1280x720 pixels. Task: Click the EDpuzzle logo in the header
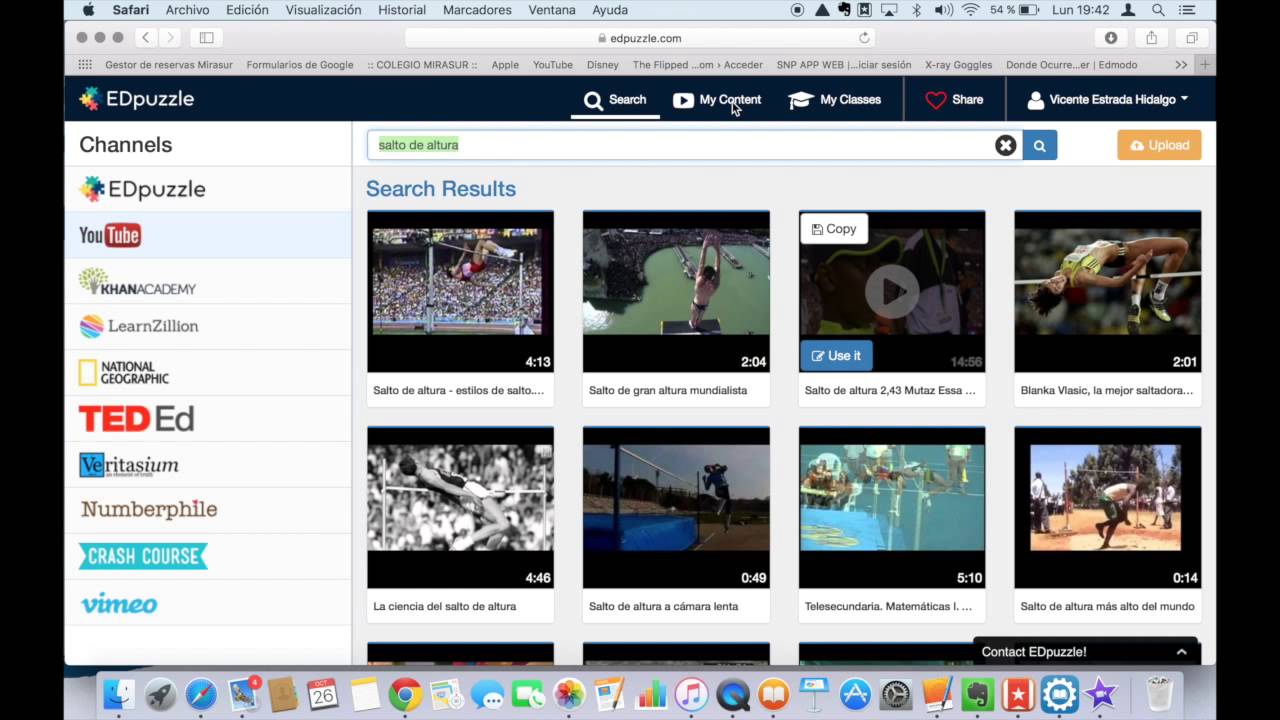pos(136,99)
